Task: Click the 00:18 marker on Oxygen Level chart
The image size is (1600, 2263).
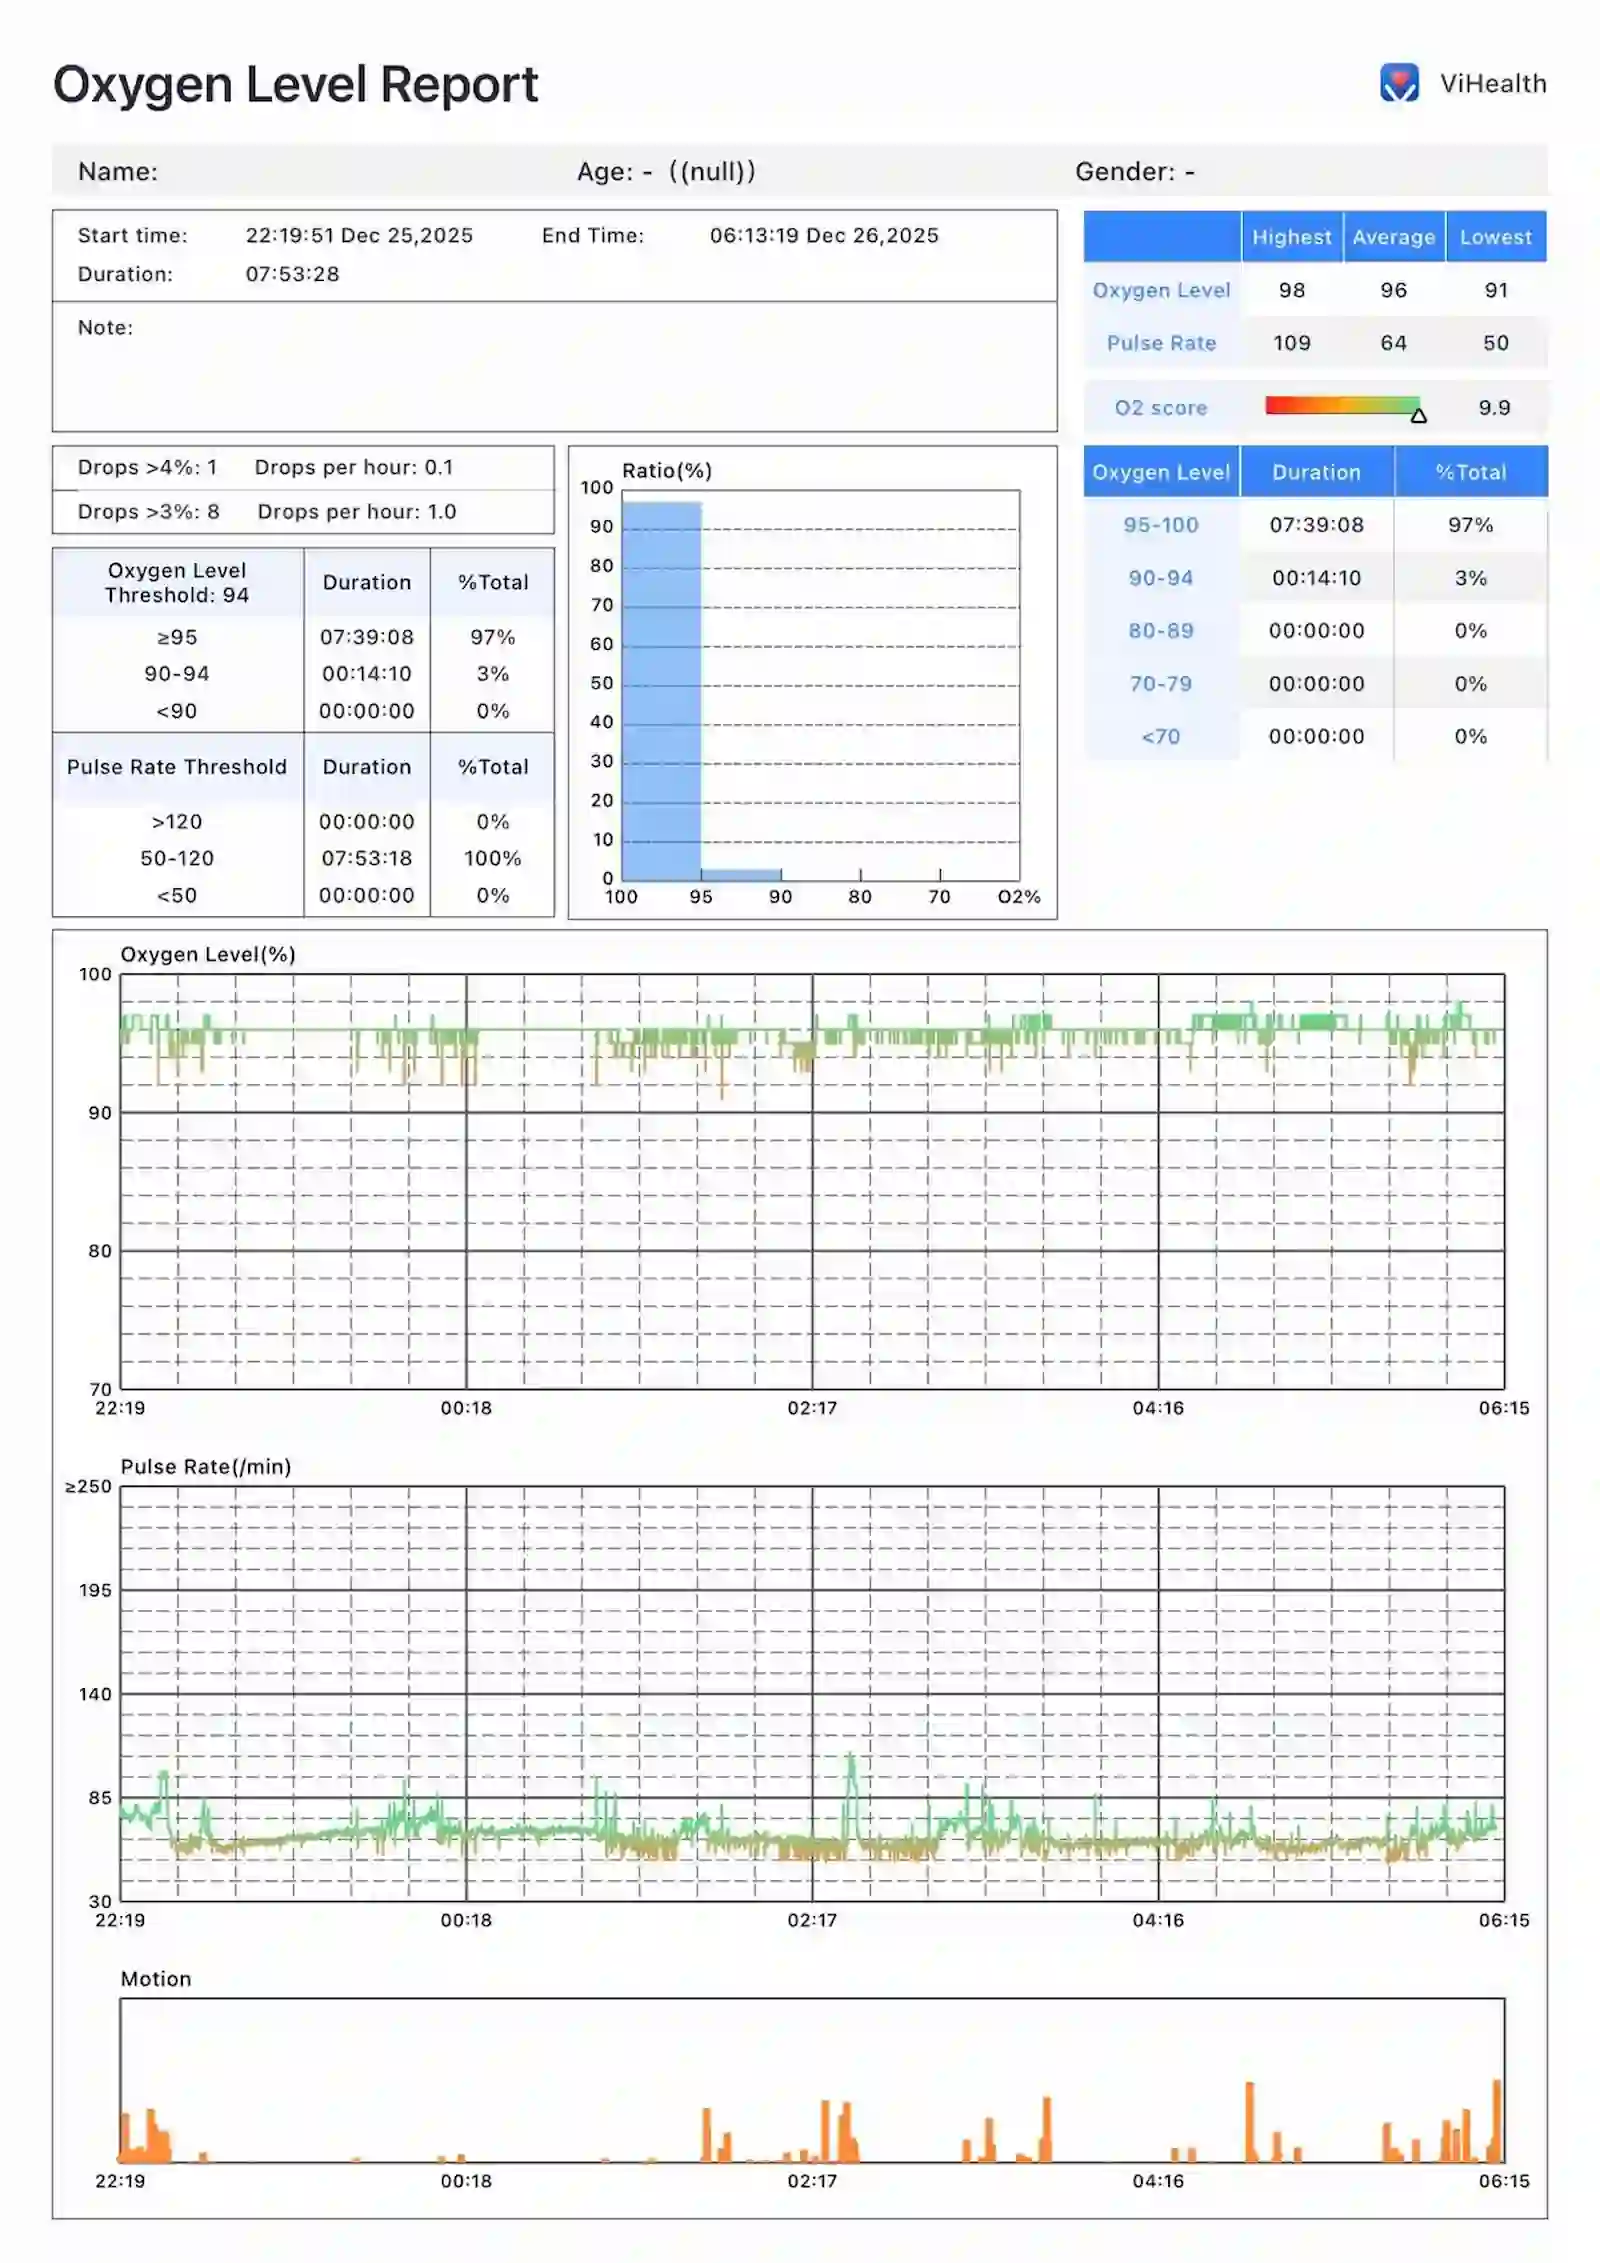Action: click(x=466, y=1408)
